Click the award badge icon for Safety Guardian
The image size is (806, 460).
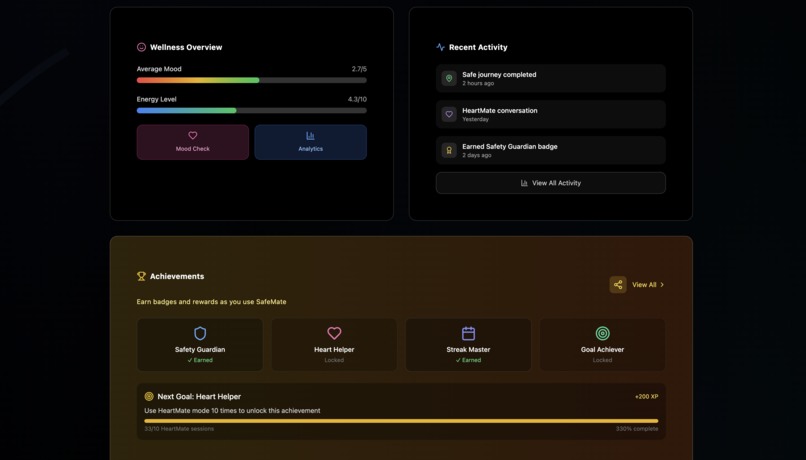pyautogui.click(x=449, y=150)
